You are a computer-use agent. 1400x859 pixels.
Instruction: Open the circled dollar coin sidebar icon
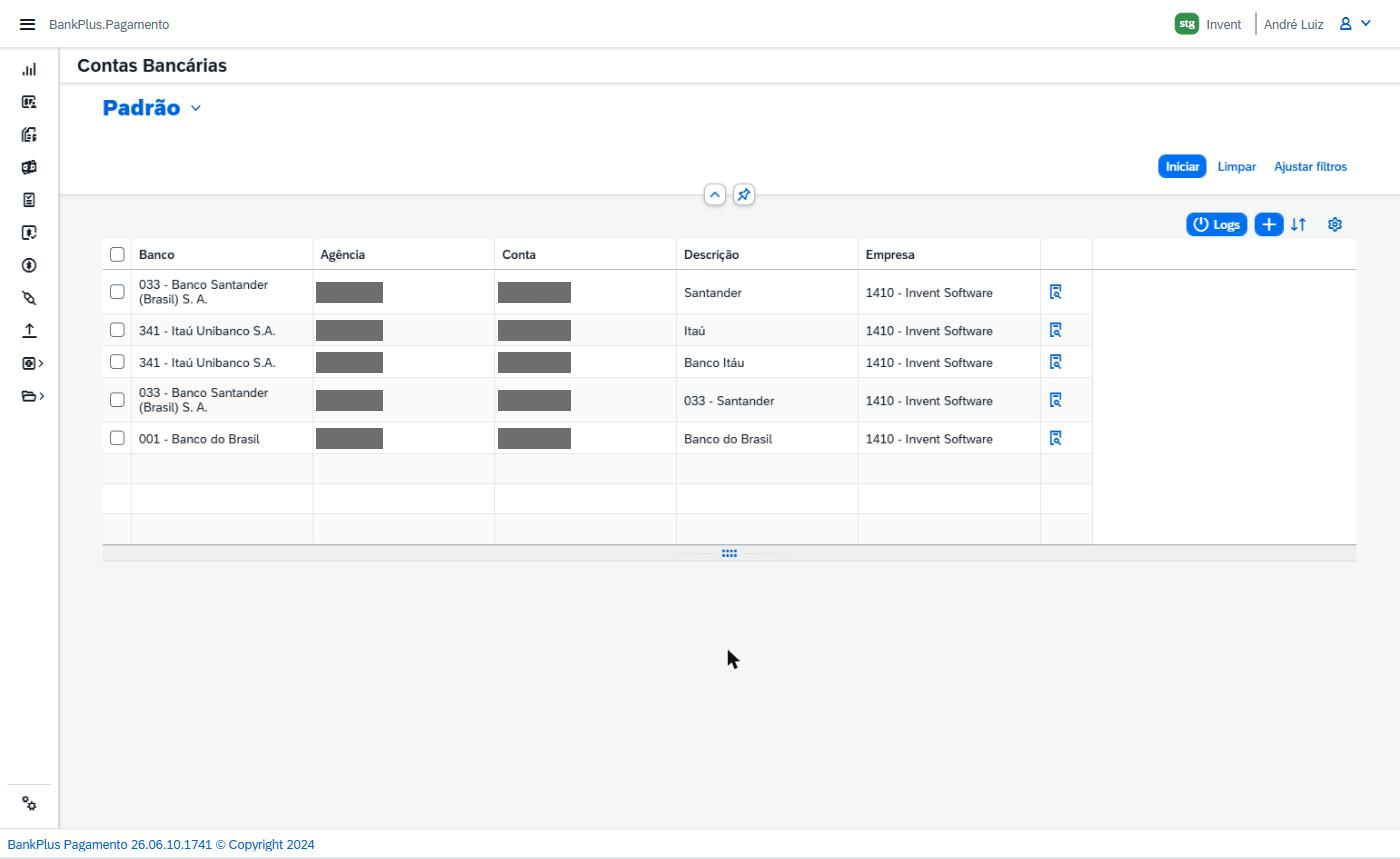29,265
